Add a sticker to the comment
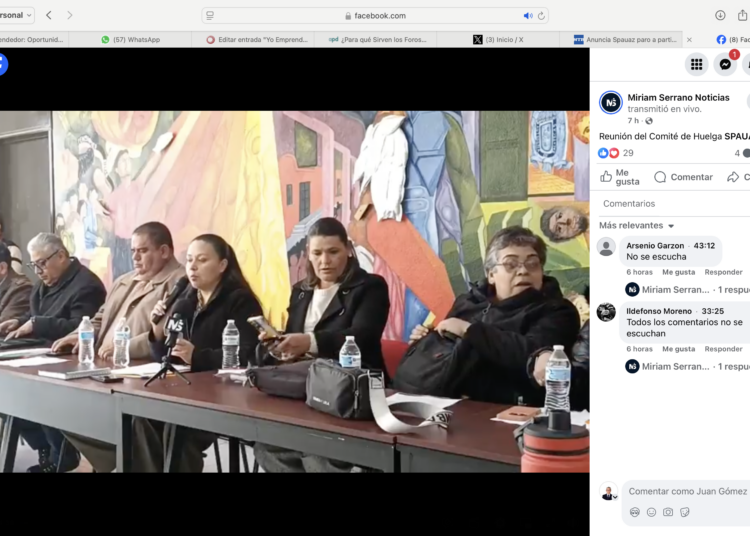This screenshot has height=536, width=750. pos(685,512)
